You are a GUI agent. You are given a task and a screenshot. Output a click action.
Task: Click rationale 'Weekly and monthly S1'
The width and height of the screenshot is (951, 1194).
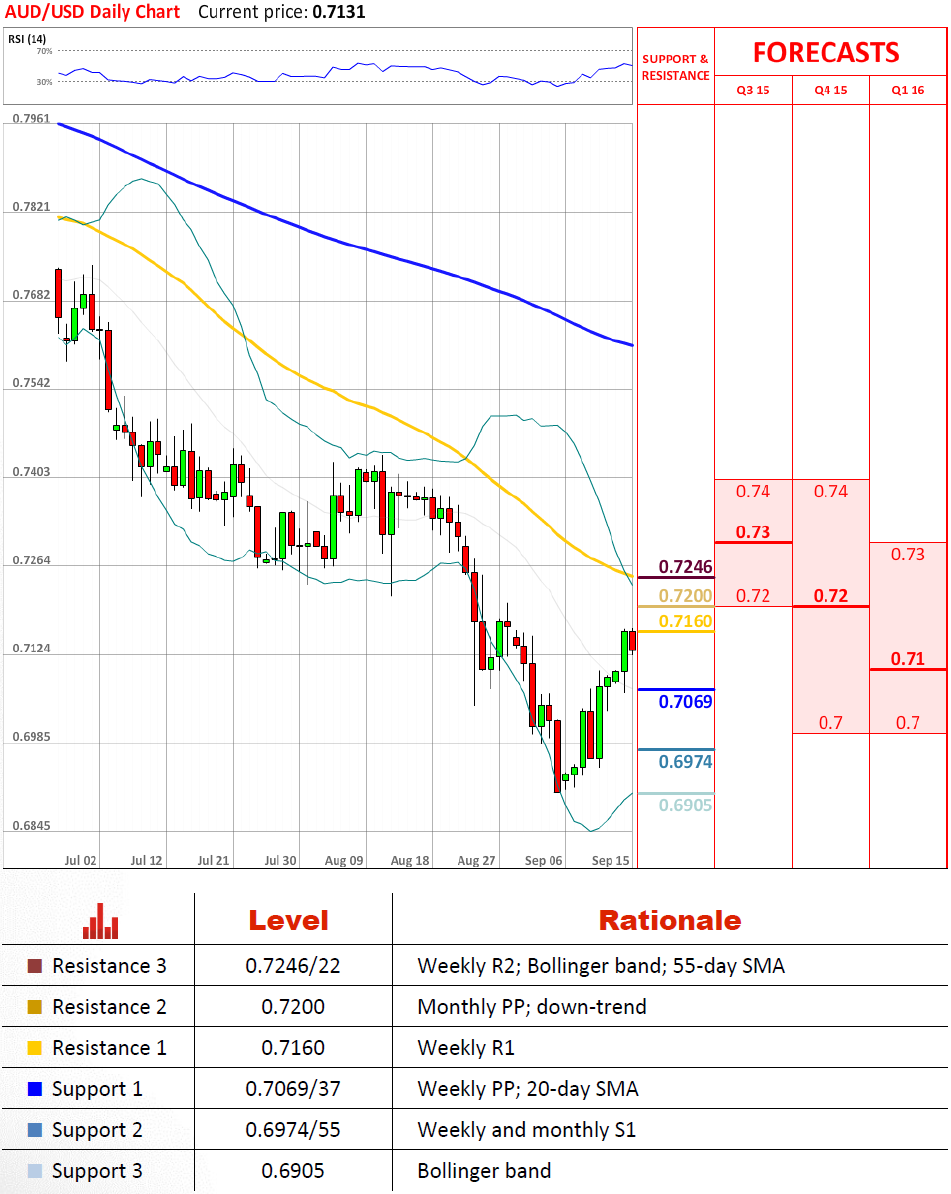(x=526, y=1131)
